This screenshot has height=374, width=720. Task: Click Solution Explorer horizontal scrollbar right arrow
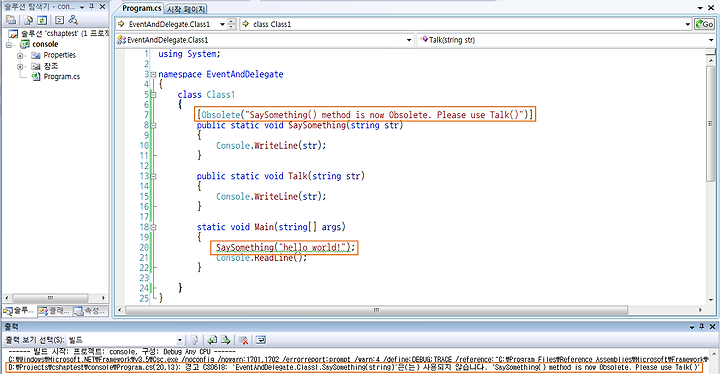[103, 298]
